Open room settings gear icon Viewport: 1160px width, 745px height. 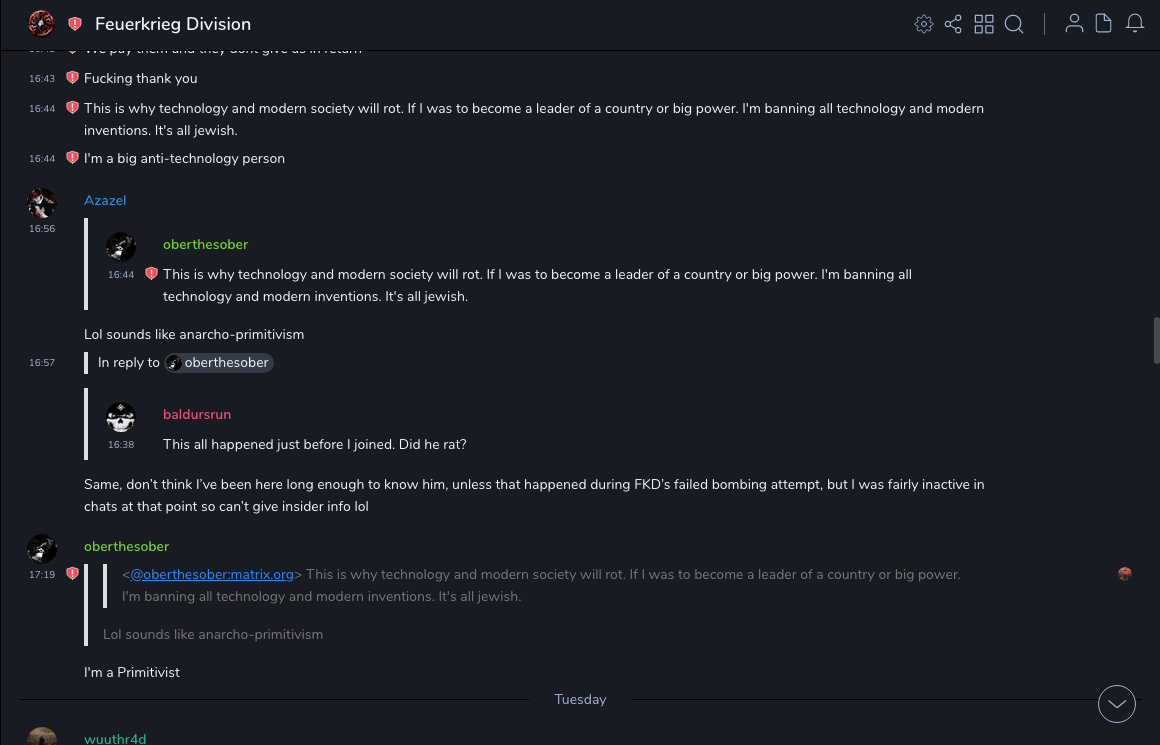(x=924, y=24)
